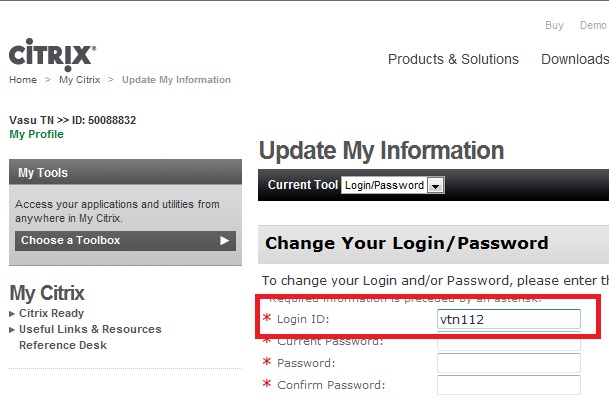Image resolution: width=609 pixels, height=408 pixels.
Task: Open the Current Tool Login/Password dropdown
Action: coord(435,185)
